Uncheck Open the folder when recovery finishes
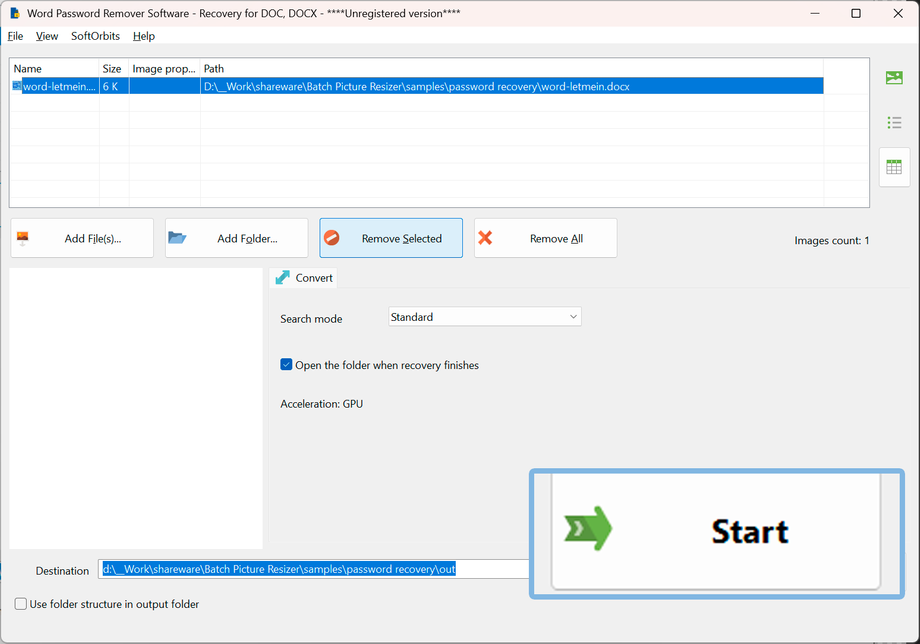 point(286,365)
